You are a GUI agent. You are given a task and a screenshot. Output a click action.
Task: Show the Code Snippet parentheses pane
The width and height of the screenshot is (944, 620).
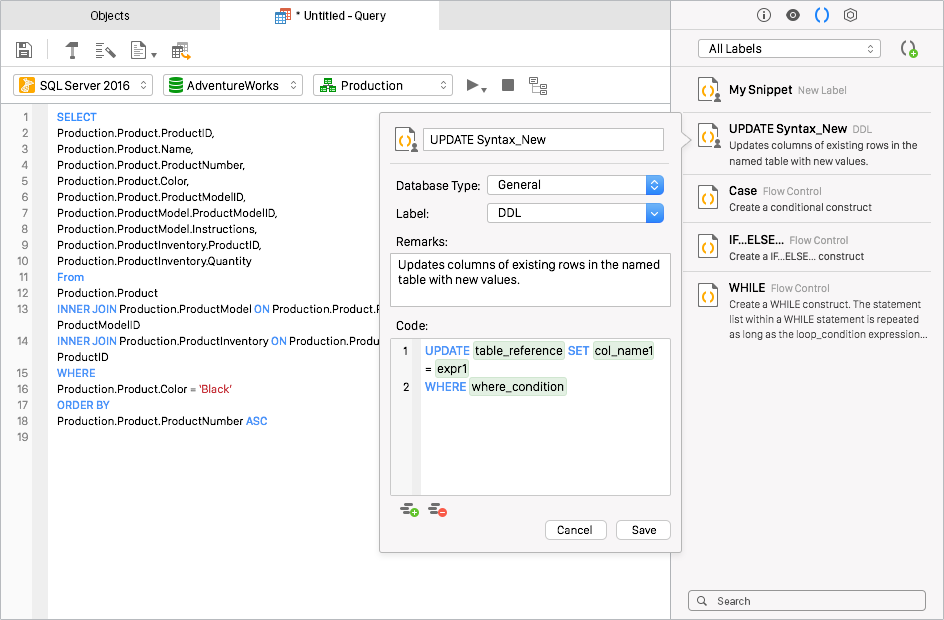pos(822,15)
